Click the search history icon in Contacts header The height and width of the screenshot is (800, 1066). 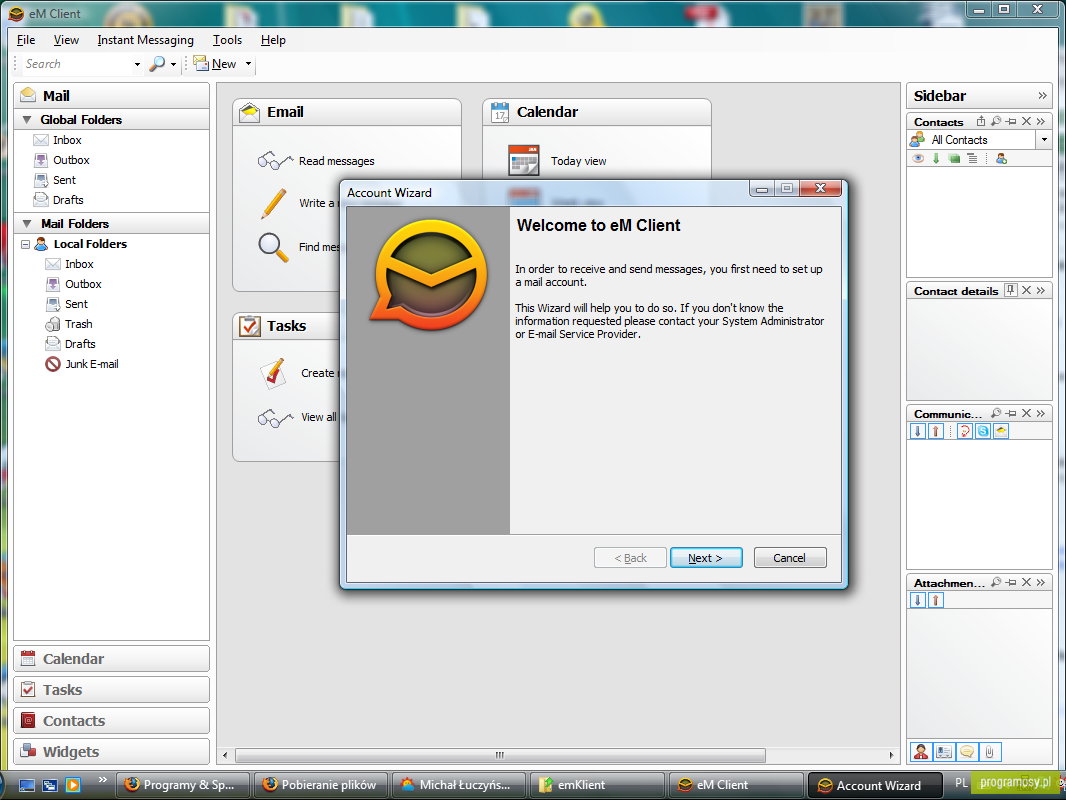point(996,121)
